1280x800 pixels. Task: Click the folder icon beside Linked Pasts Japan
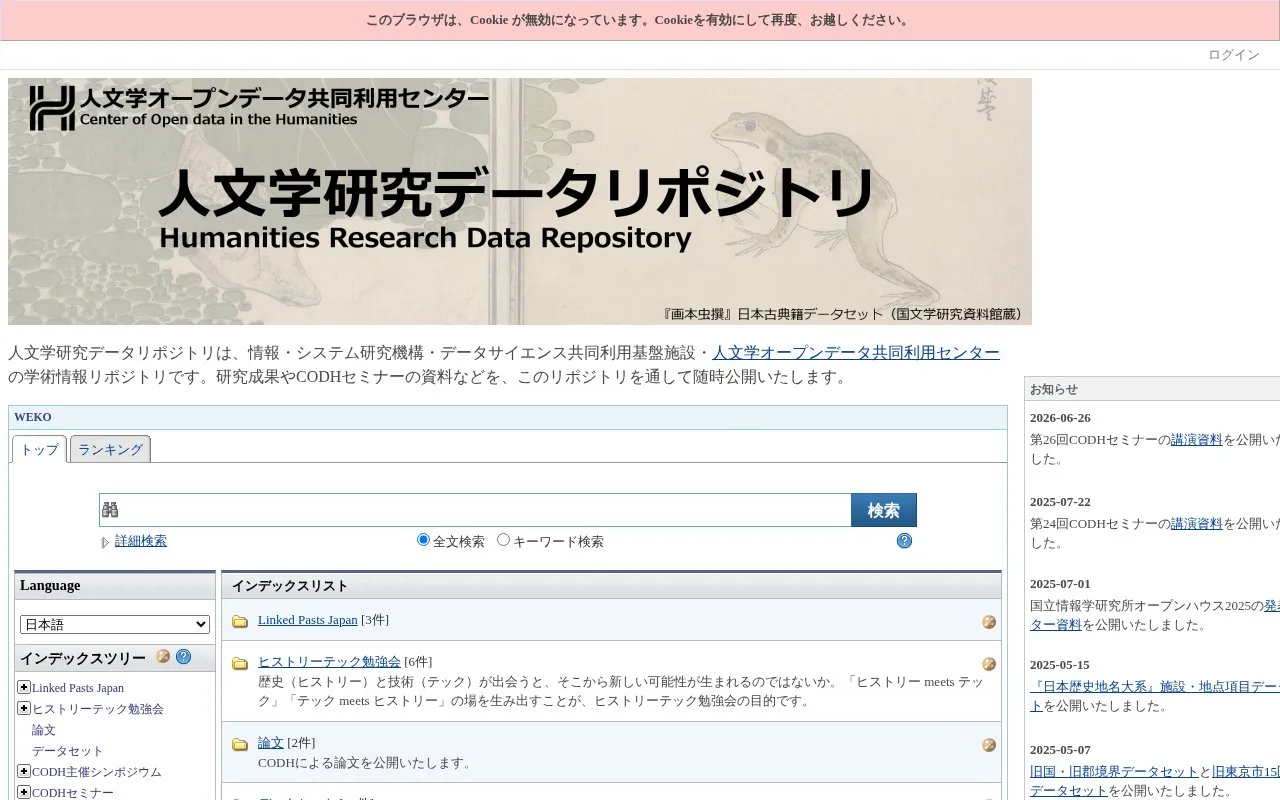[240, 621]
